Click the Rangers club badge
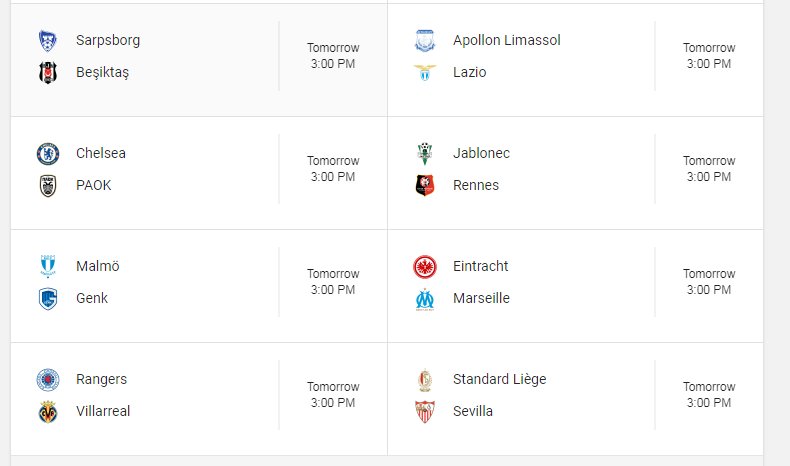The width and height of the screenshot is (790, 466). [x=48, y=379]
